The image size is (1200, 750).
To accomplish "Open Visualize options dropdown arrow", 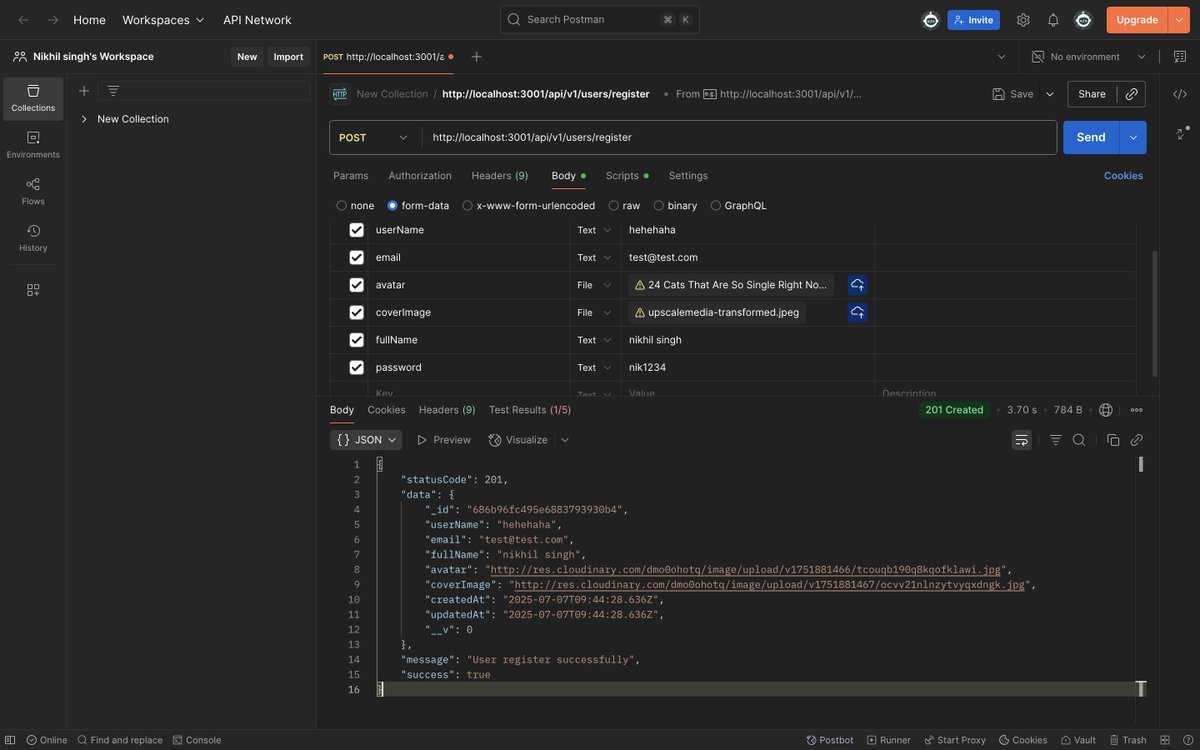I will point(565,440).
